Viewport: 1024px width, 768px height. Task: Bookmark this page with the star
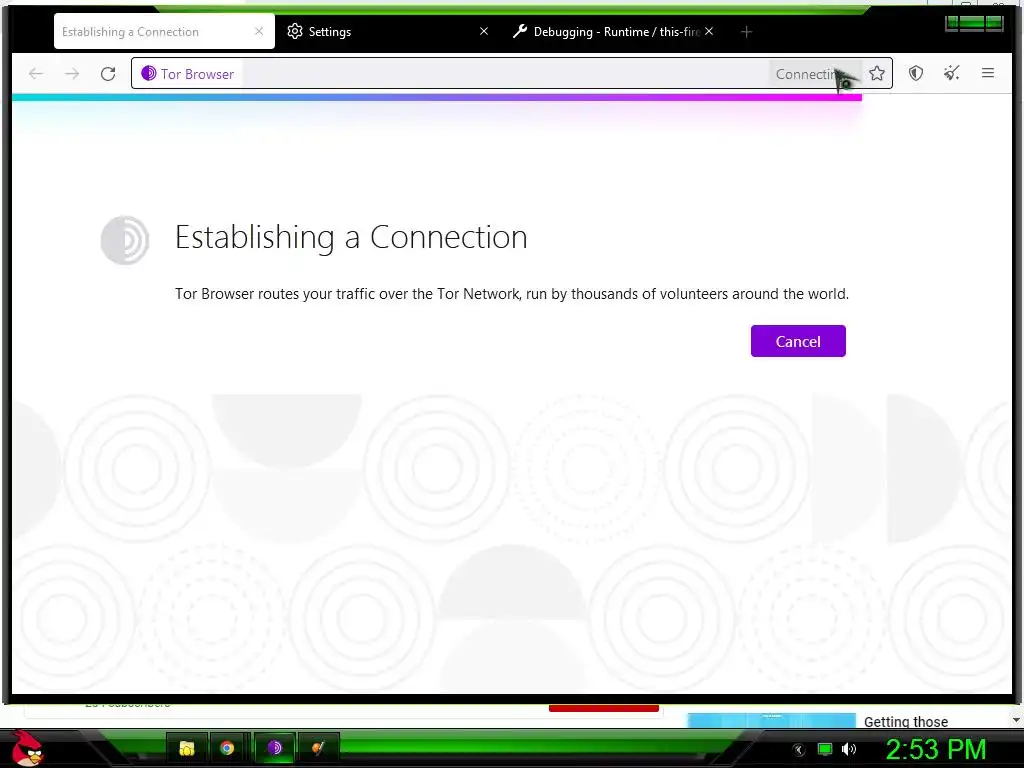coord(876,73)
